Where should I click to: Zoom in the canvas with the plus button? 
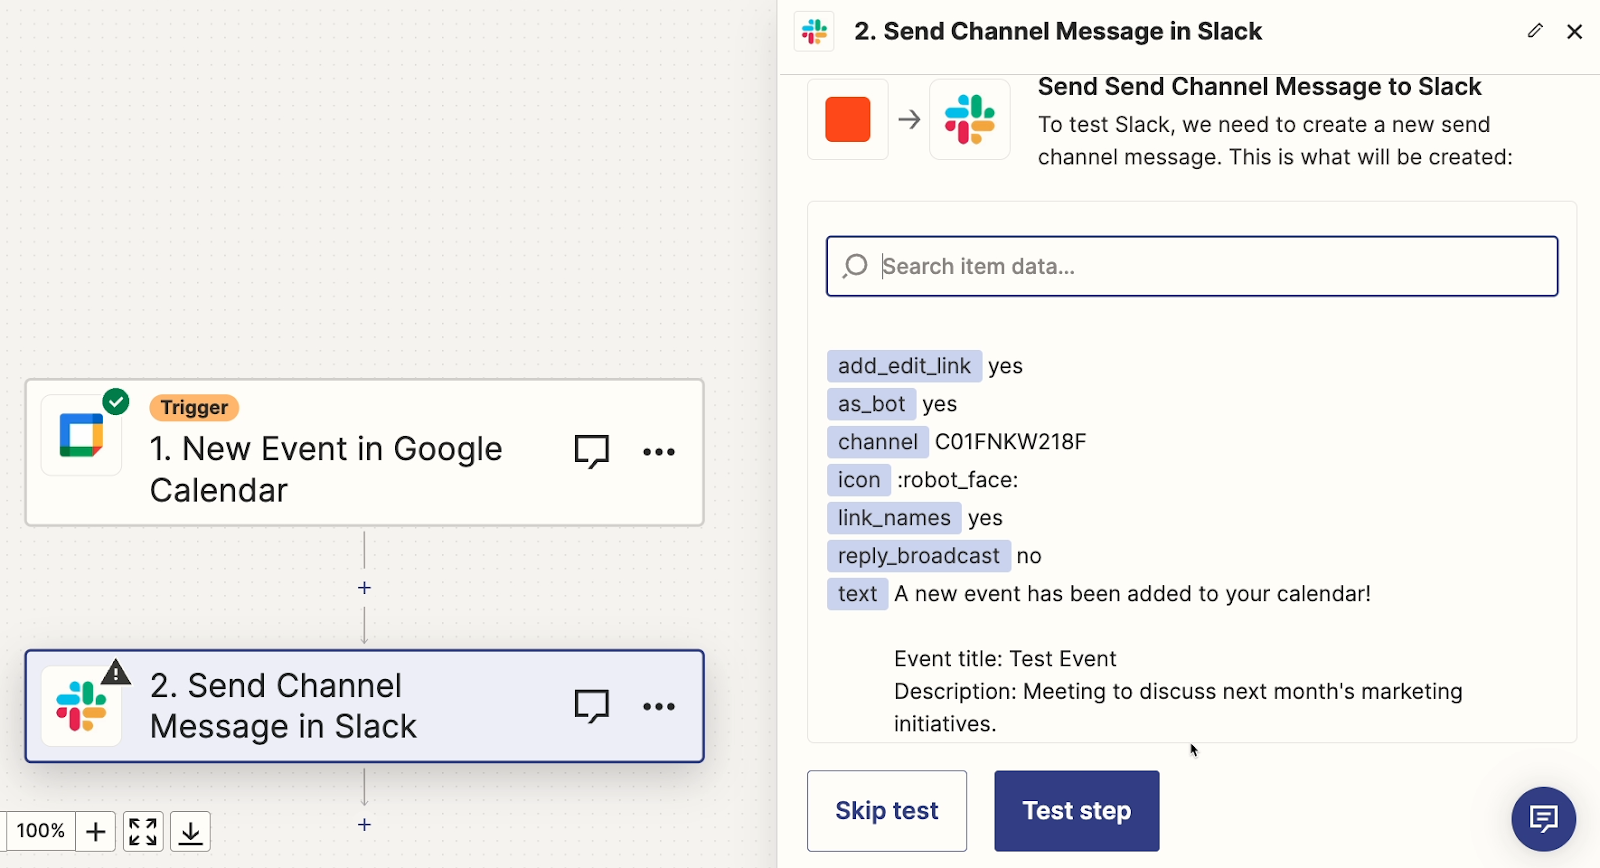tap(96, 831)
